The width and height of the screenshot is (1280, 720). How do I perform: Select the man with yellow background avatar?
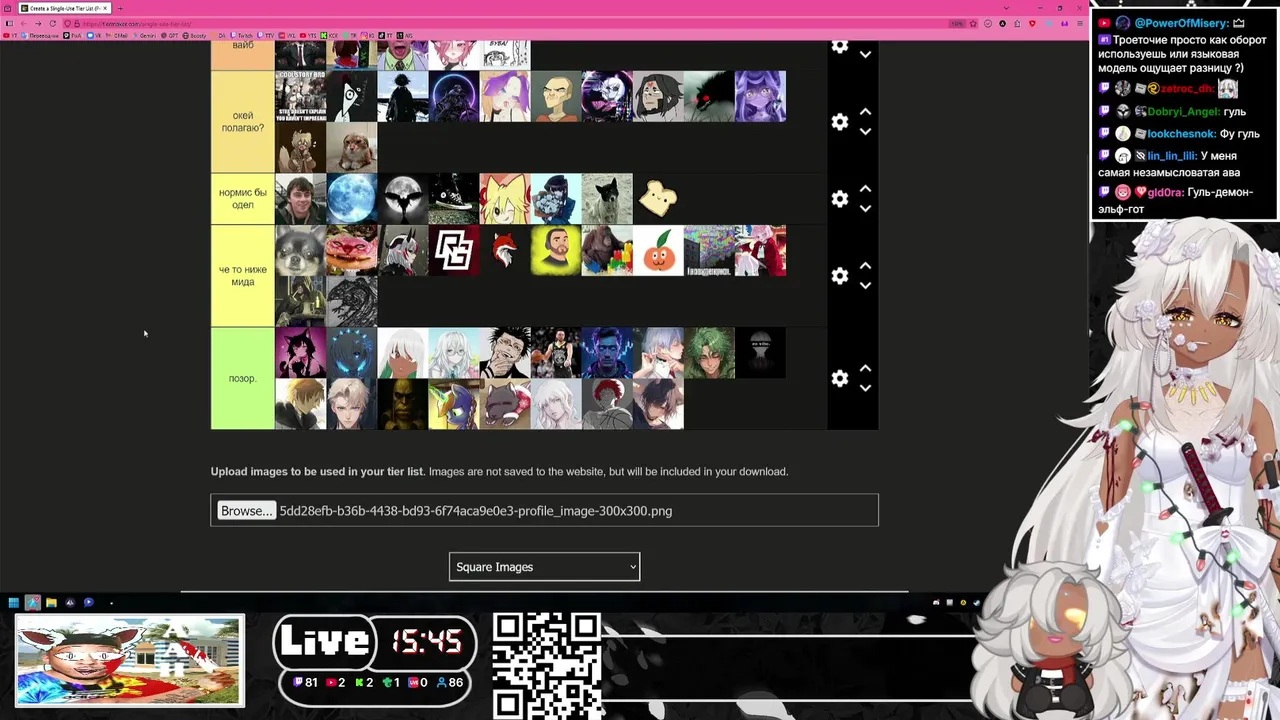(x=556, y=250)
